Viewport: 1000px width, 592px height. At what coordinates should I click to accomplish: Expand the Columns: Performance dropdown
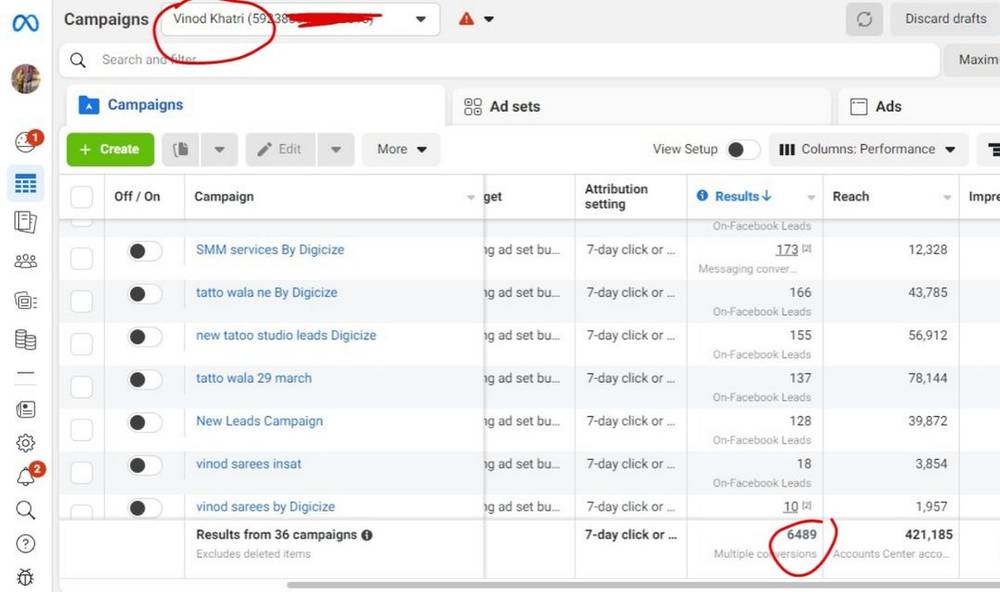coord(868,150)
